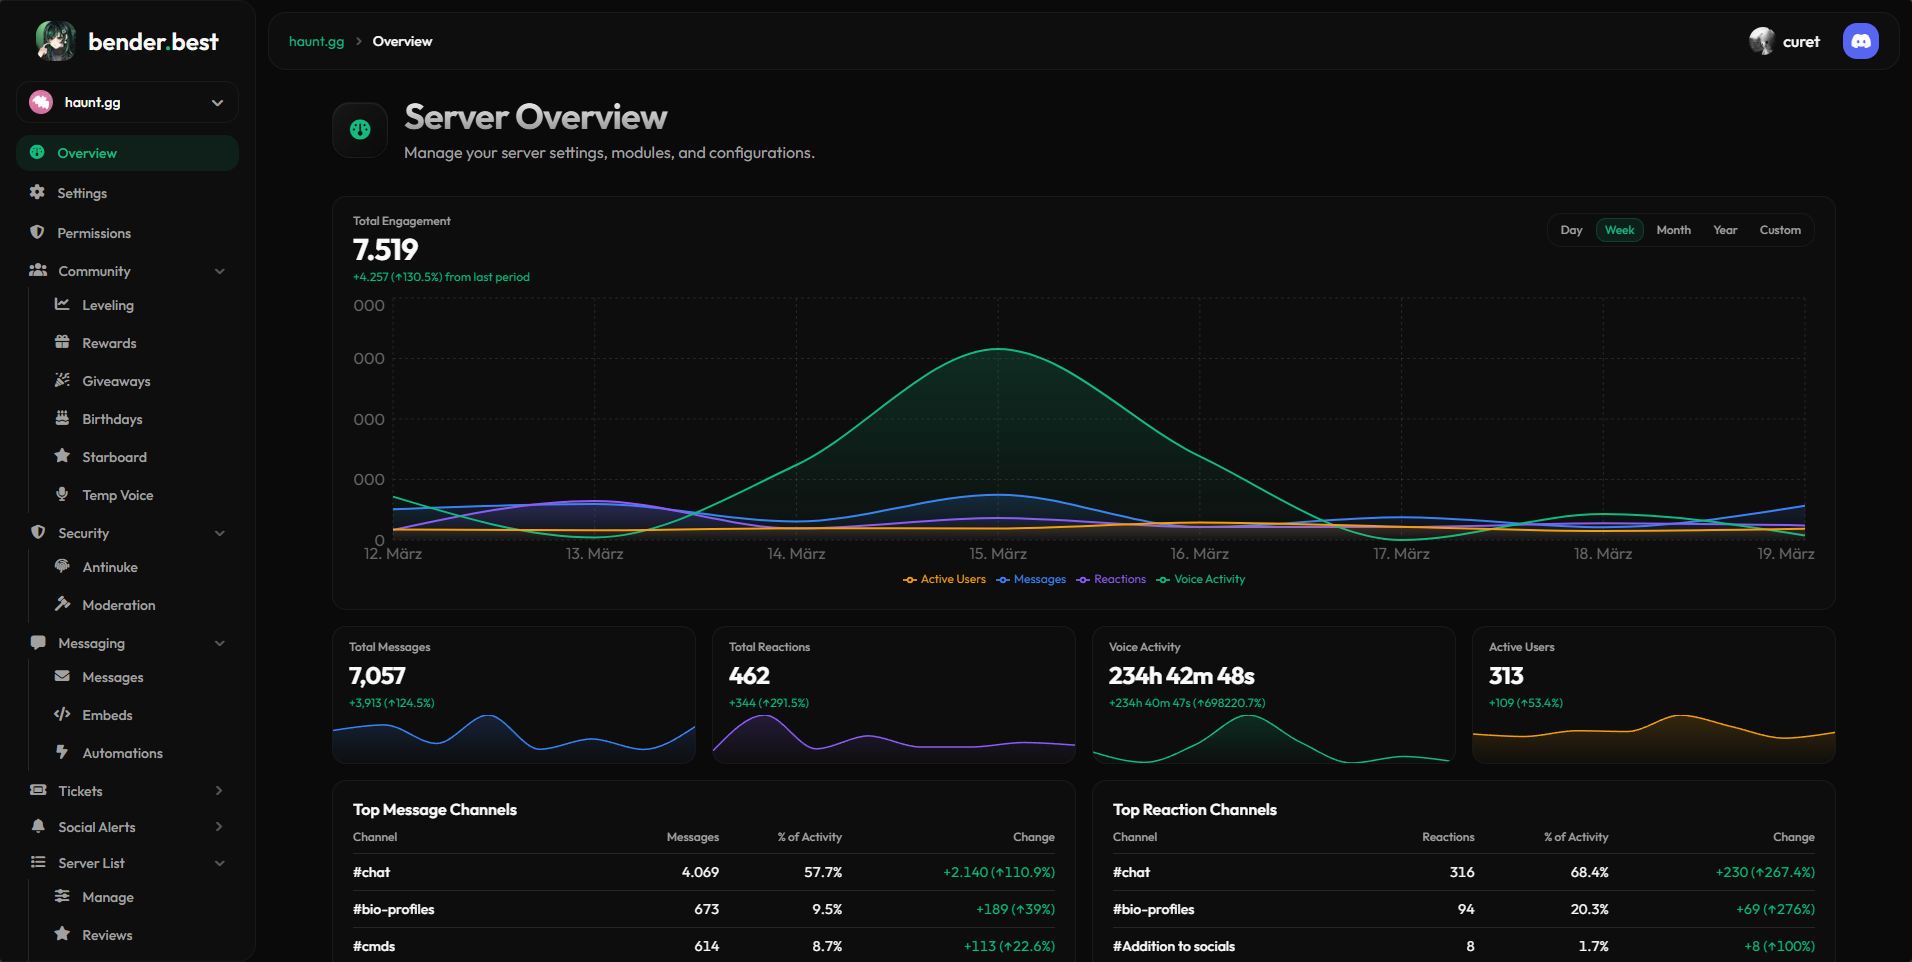
Task: Collapse the Community section chevron
Action: tap(219, 271)
